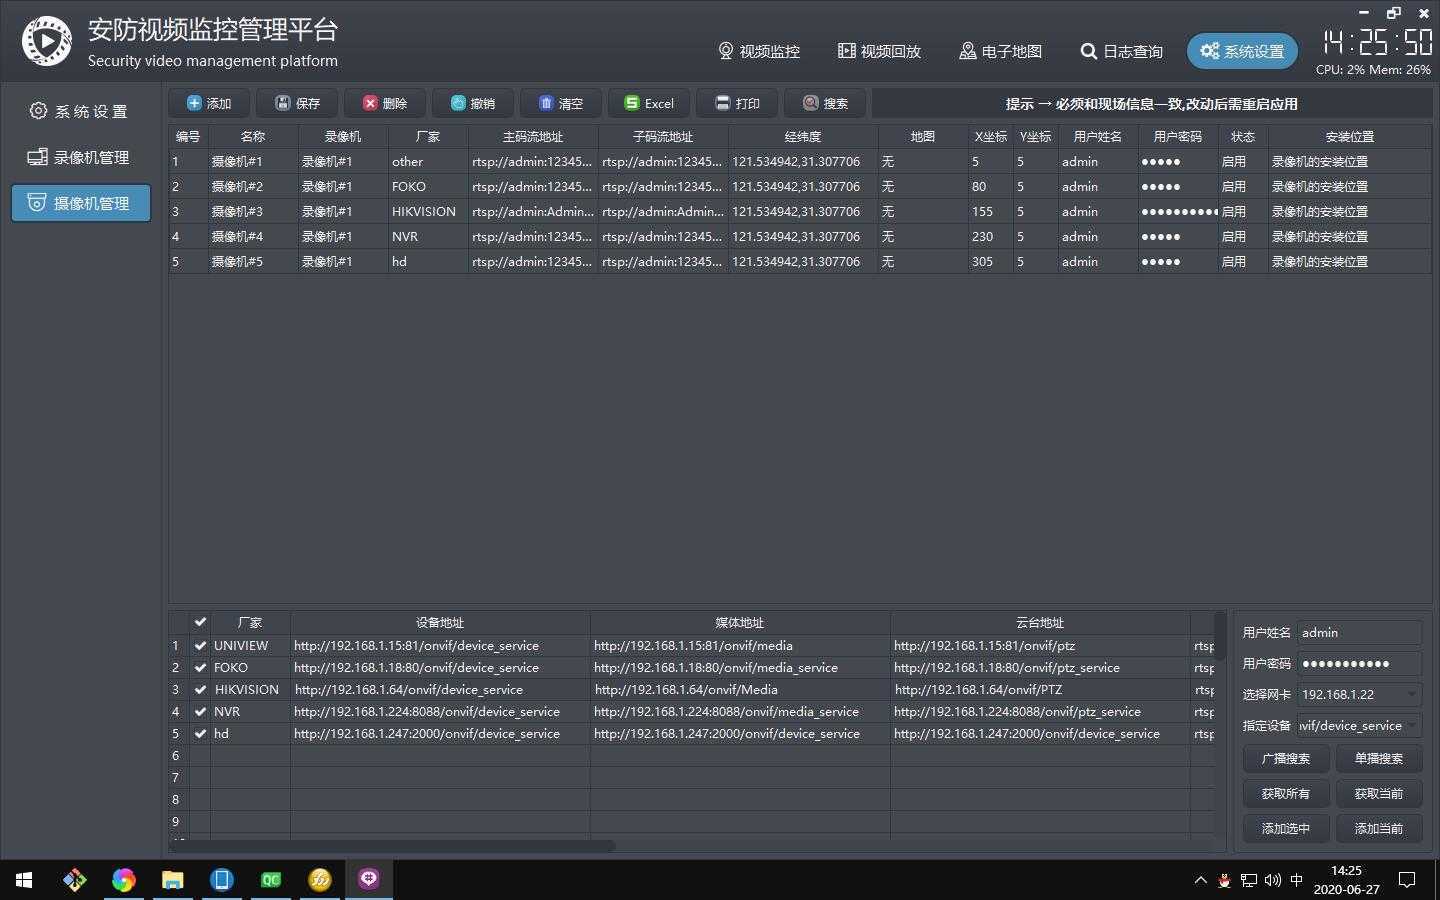This screenshot has height=900, width=1440.
Task: Select the 摄像机#3 name cell
Action: 253,211
